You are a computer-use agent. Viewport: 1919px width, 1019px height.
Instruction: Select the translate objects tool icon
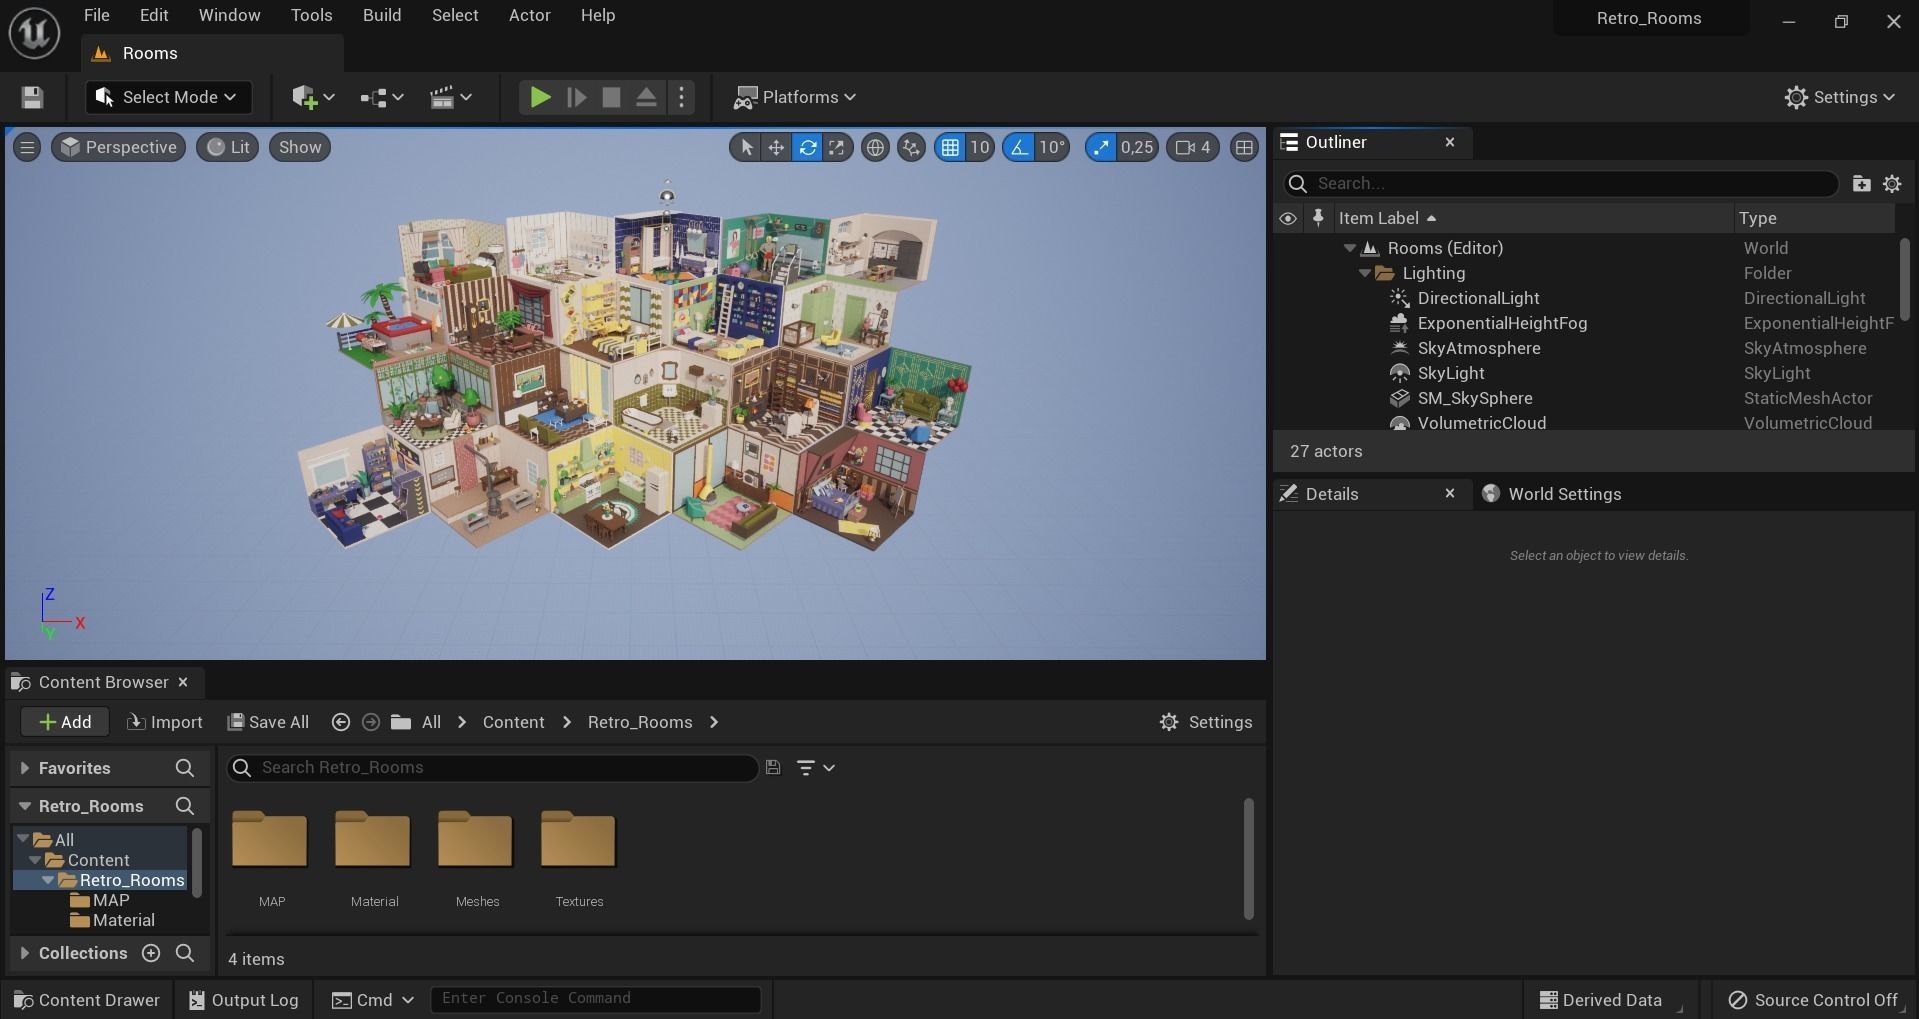coord(776,148)
